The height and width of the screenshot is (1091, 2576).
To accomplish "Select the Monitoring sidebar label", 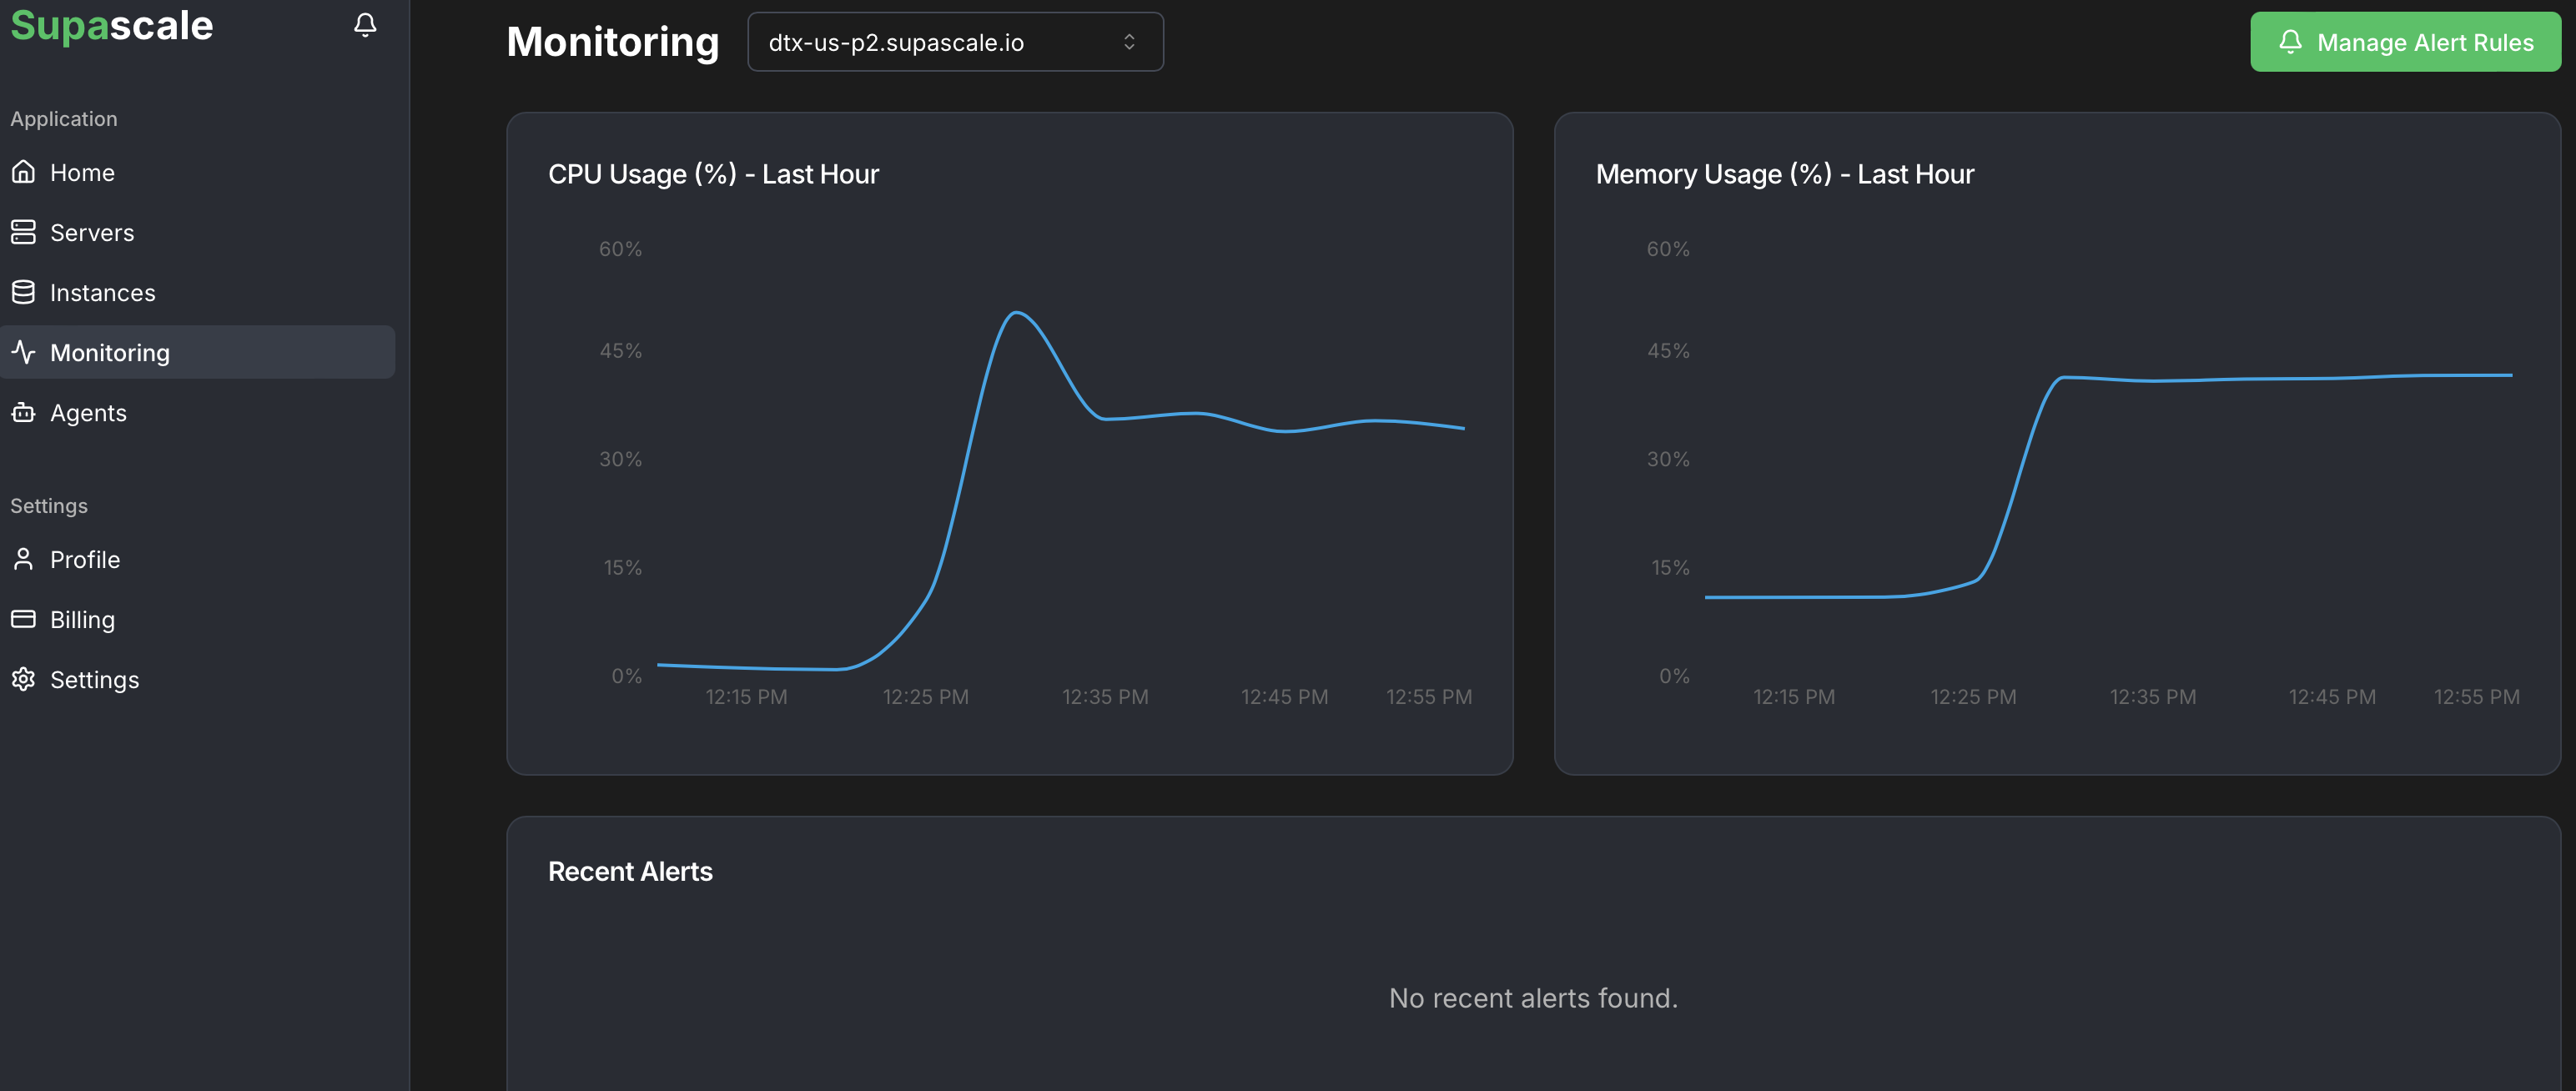I will point(110,352).
